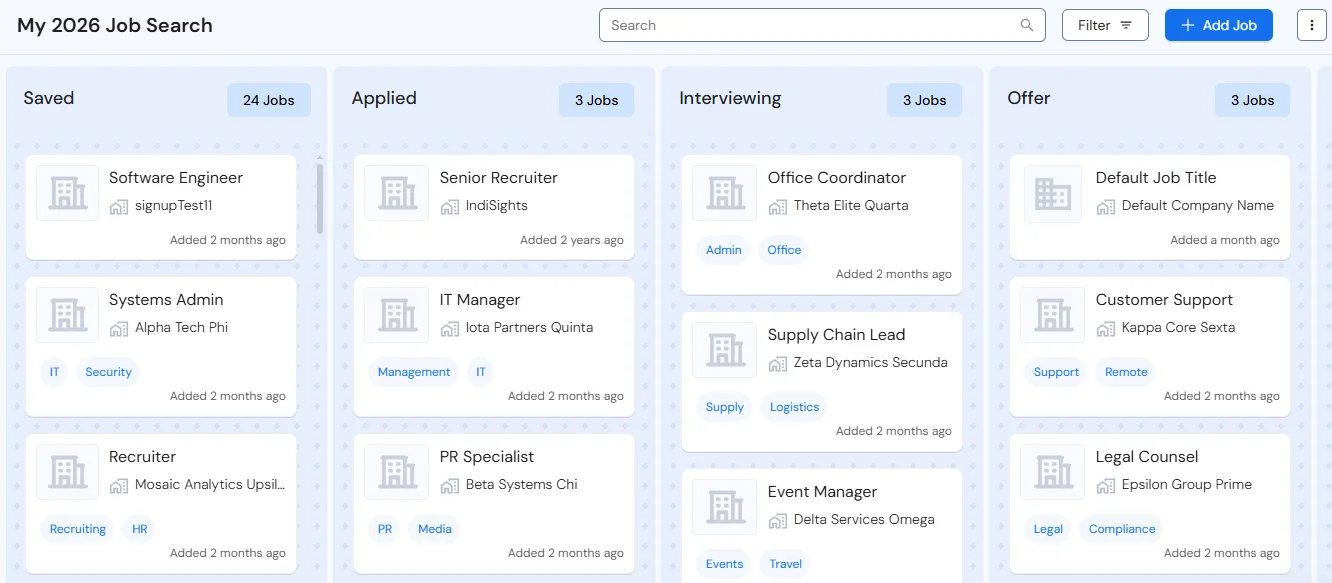The width and height of the screenshot is (1332, 583).
Task: Click the building icon on Senior Recruiter card
Action: 396,192
